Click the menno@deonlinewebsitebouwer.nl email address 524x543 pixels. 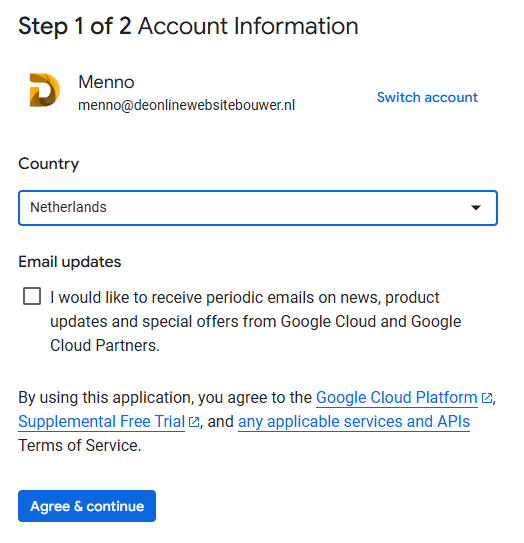point(186,105)
